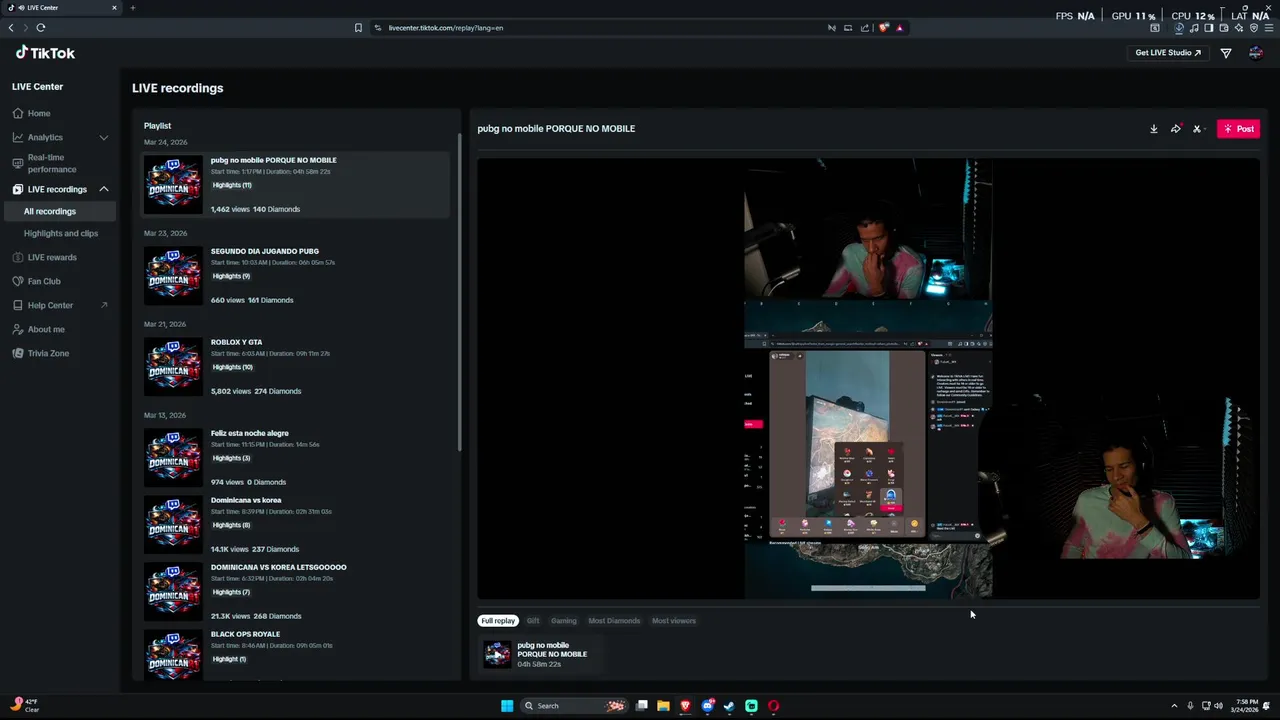Click Highlights (11) badge on pubg recording
The height and width of the screenshot is (720, 1280).
pyautogui.click(x=232, y=185)
